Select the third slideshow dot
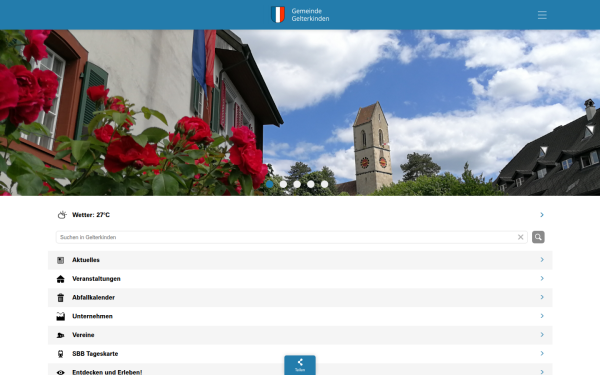The image size is (600, 375). point(297,184)
